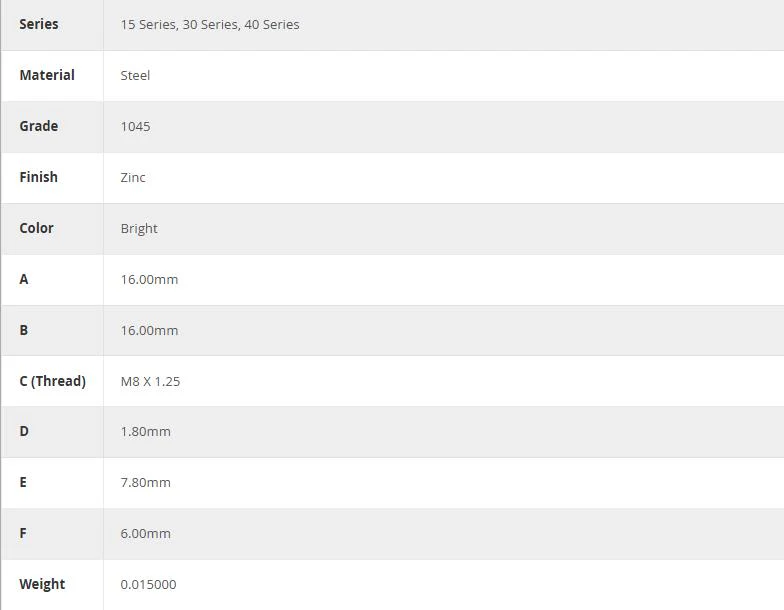Select the Bright color value
This screenshot has width=784, height=610.
[x=139, y=228]
